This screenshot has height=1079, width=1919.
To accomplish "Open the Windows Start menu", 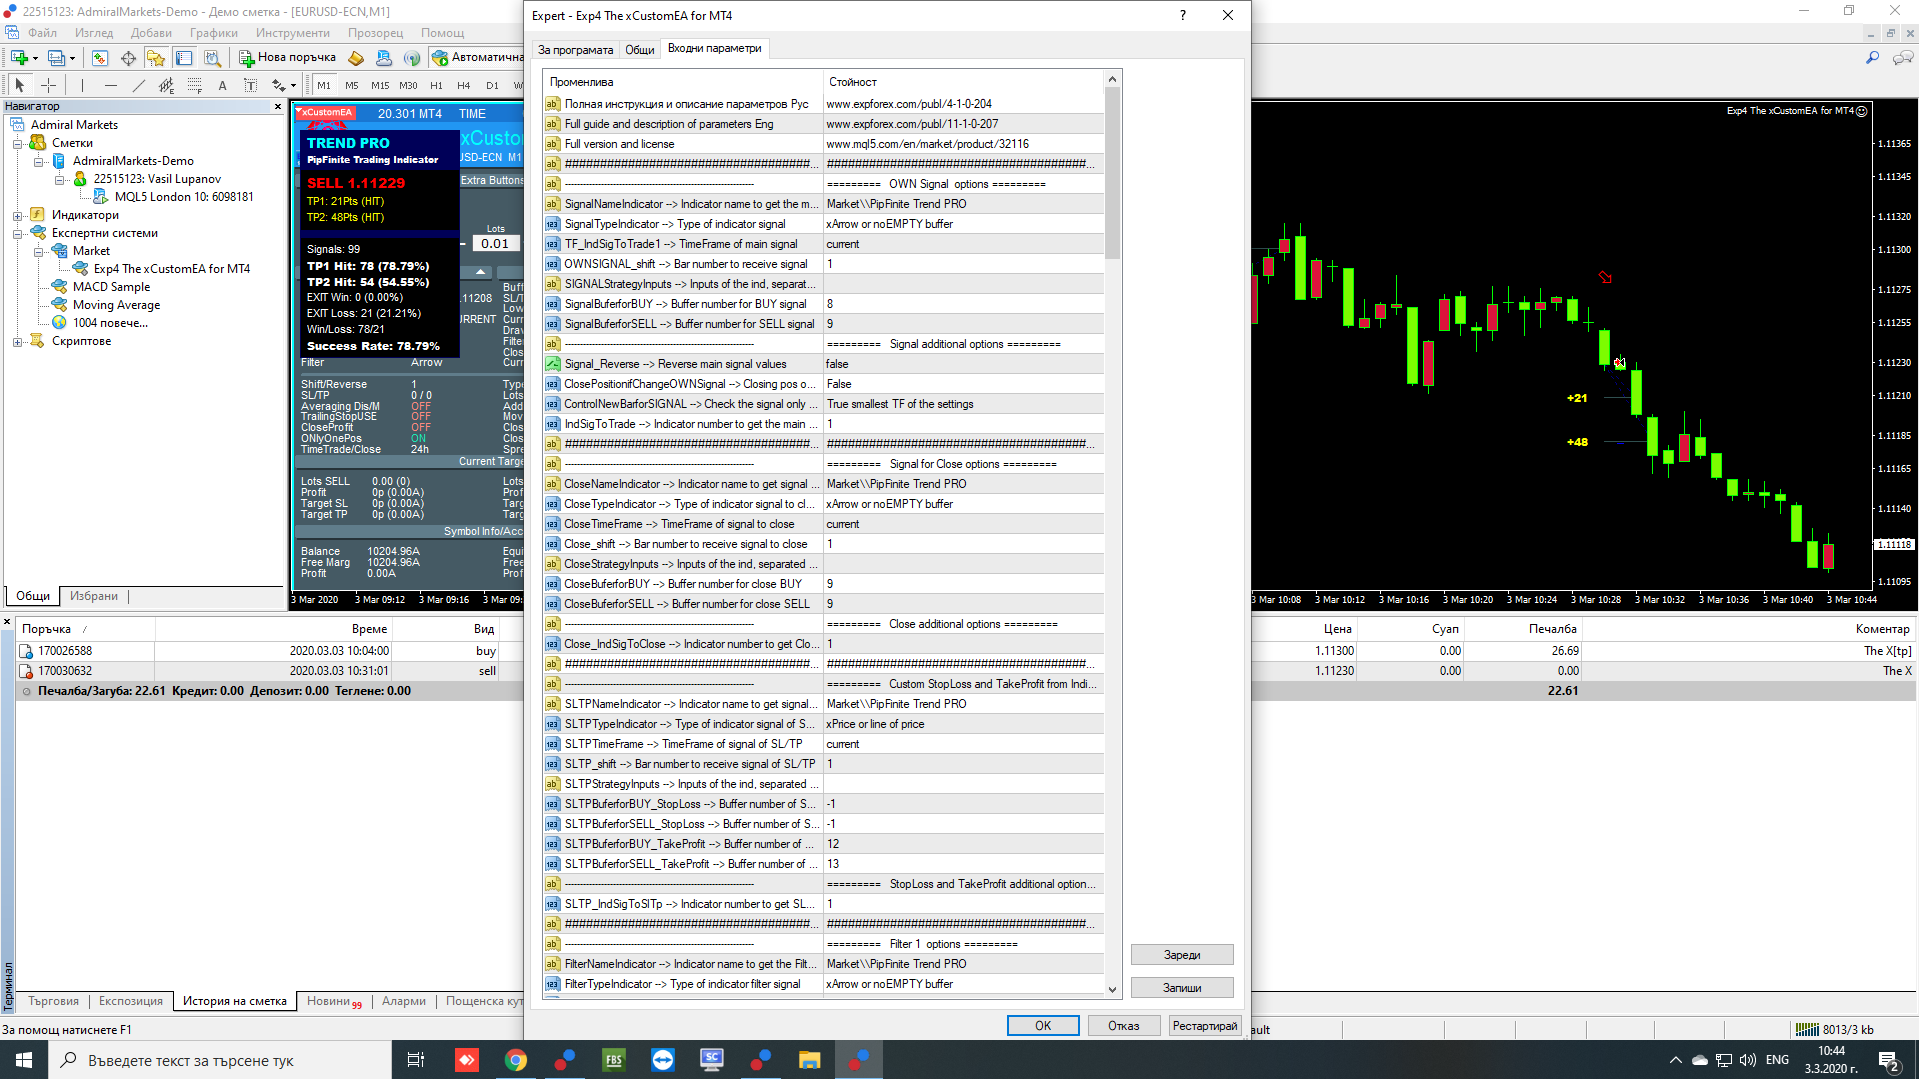I will pyautogui.click(x=24, y=1060).
